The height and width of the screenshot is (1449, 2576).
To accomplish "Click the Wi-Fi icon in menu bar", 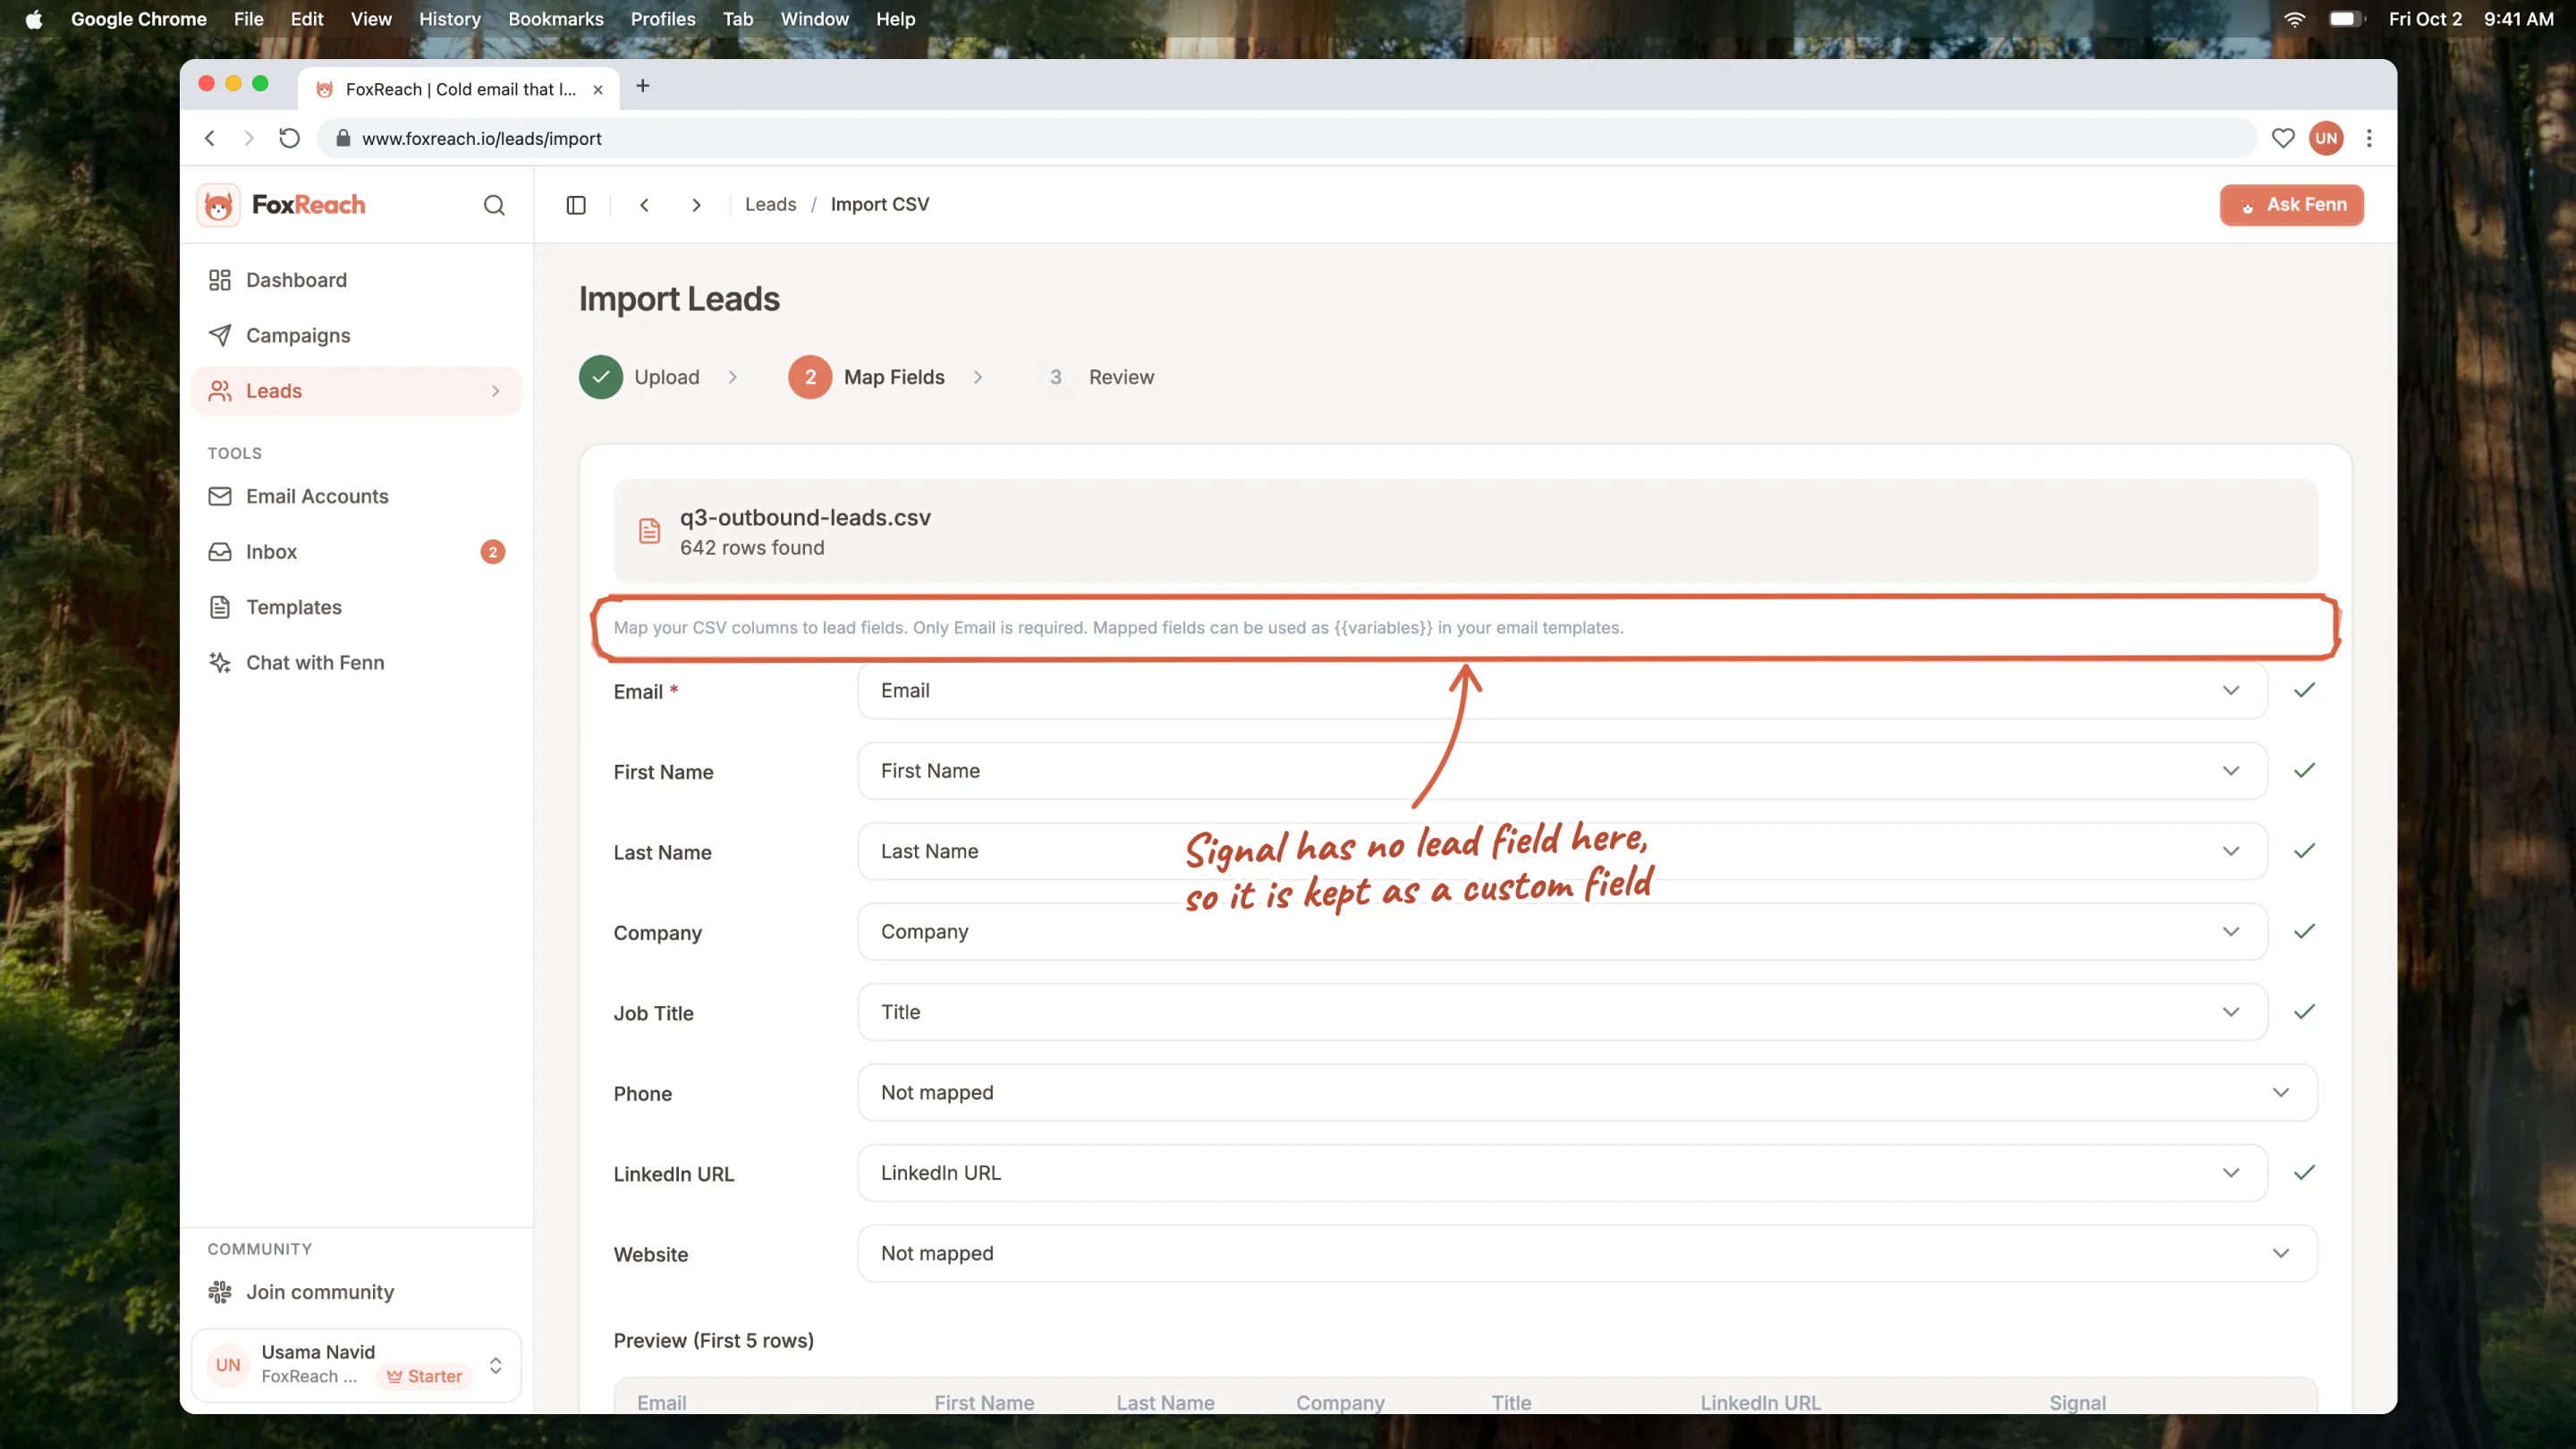I will pos(2295,19).
